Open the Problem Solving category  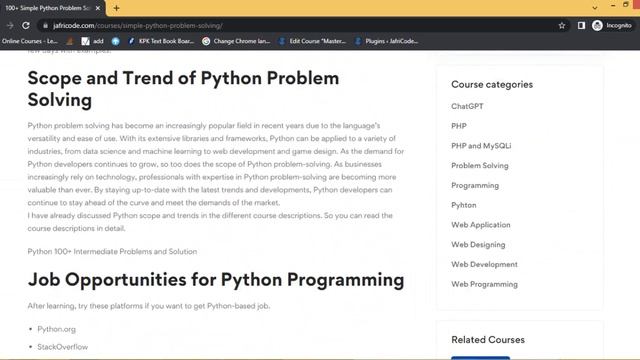[480, 165]
